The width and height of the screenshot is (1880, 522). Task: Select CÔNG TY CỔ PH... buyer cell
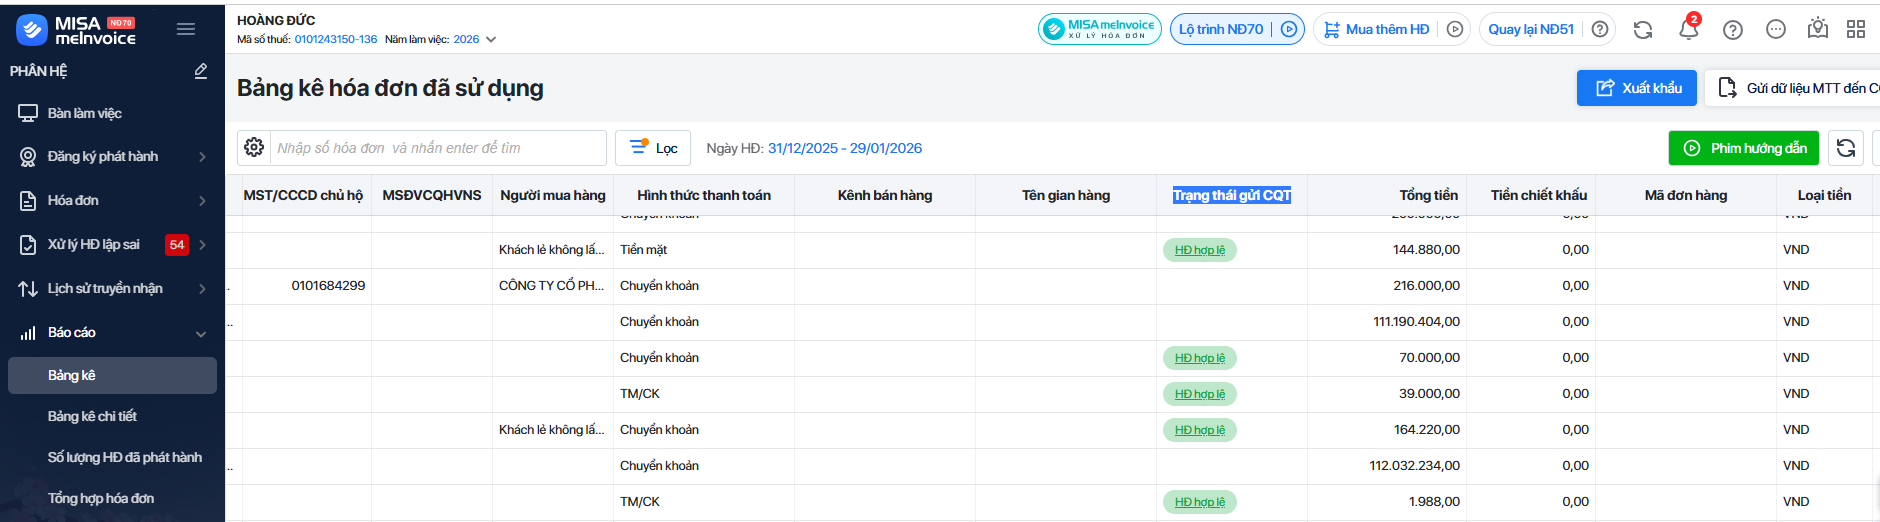click(x=551, y=286)
